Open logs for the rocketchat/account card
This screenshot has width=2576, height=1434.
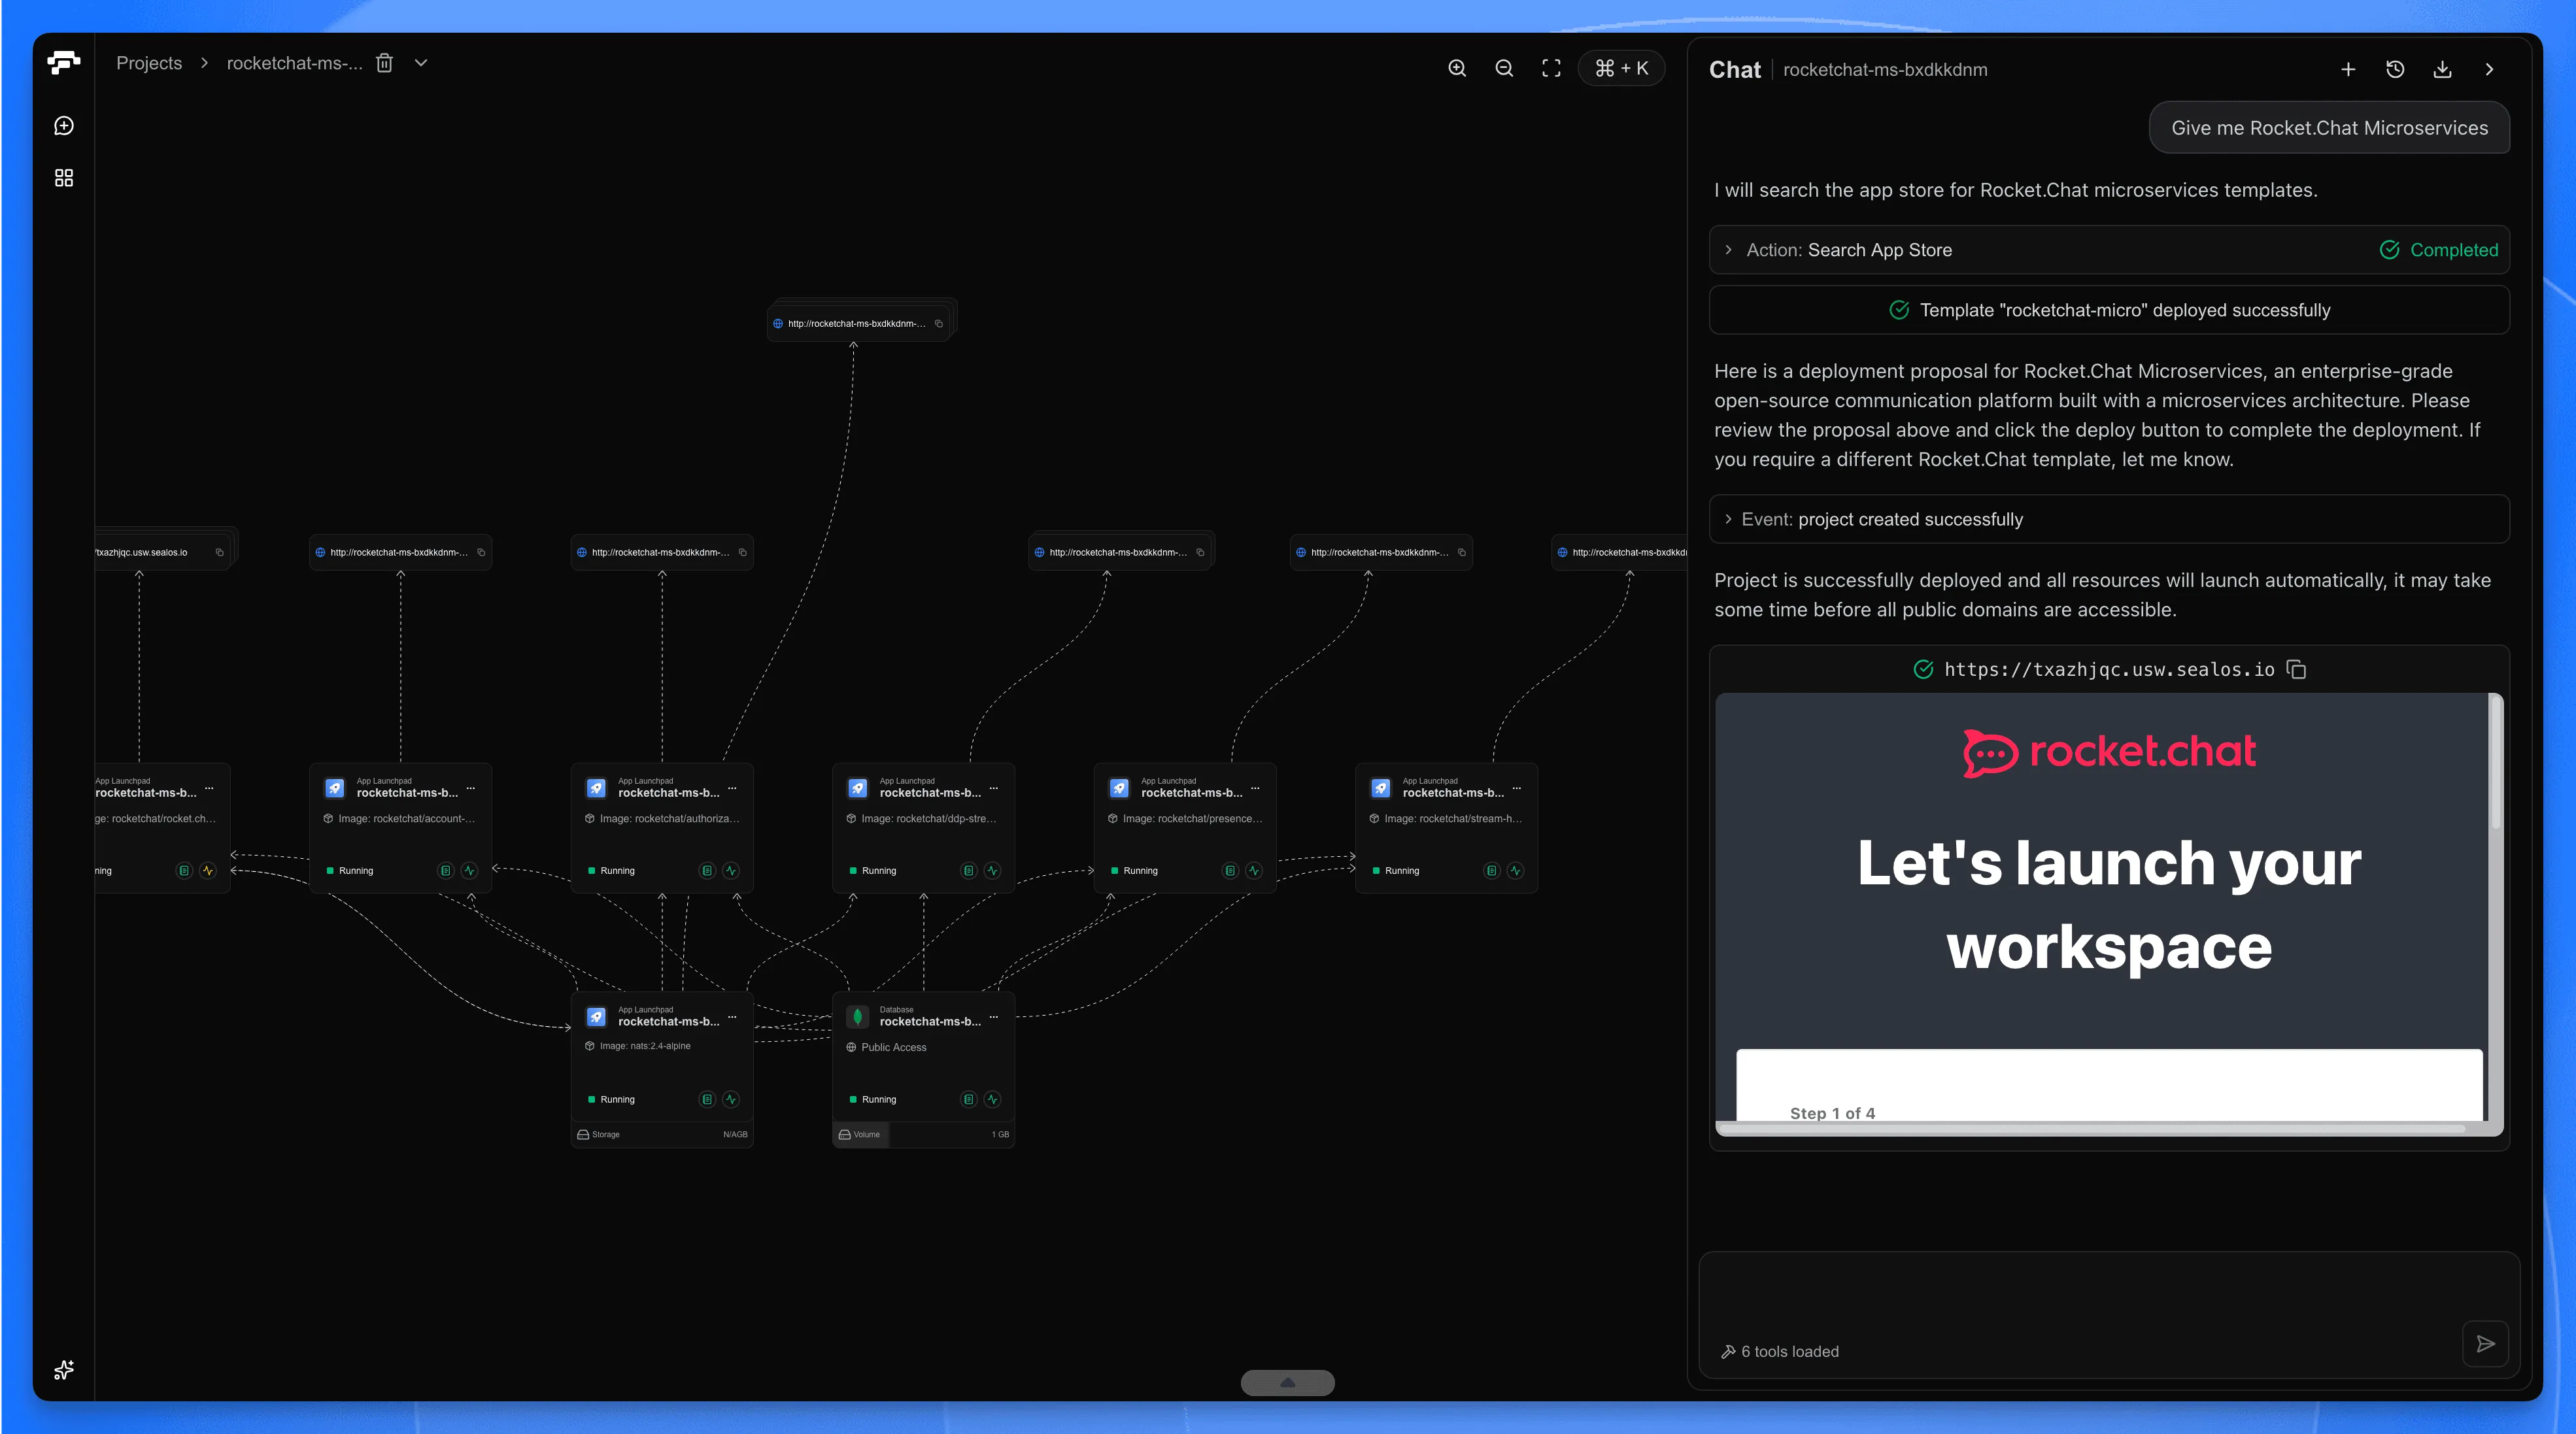pos(446,871)
